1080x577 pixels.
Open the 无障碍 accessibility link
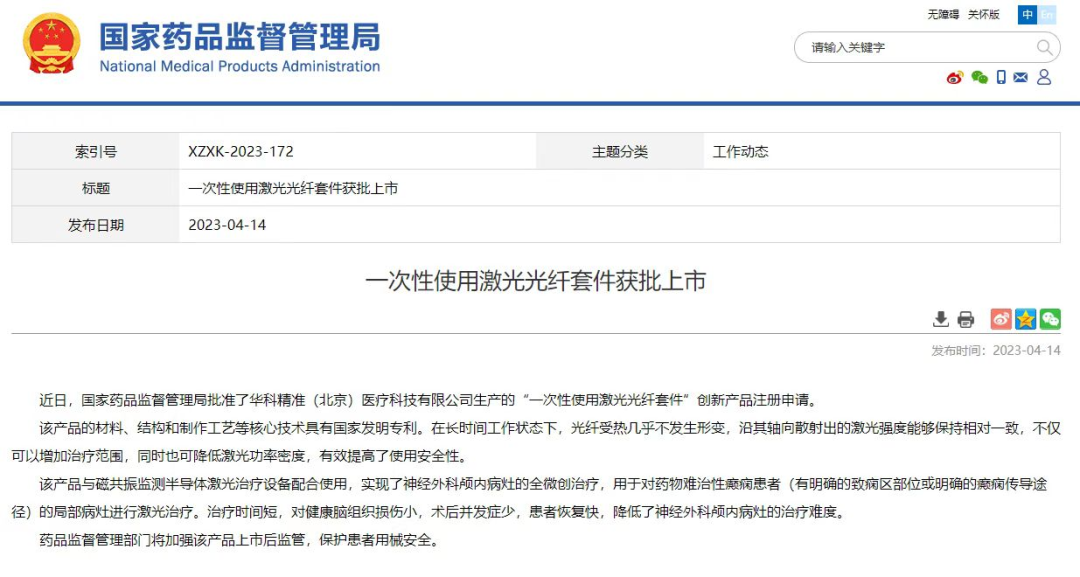[943, 14]
